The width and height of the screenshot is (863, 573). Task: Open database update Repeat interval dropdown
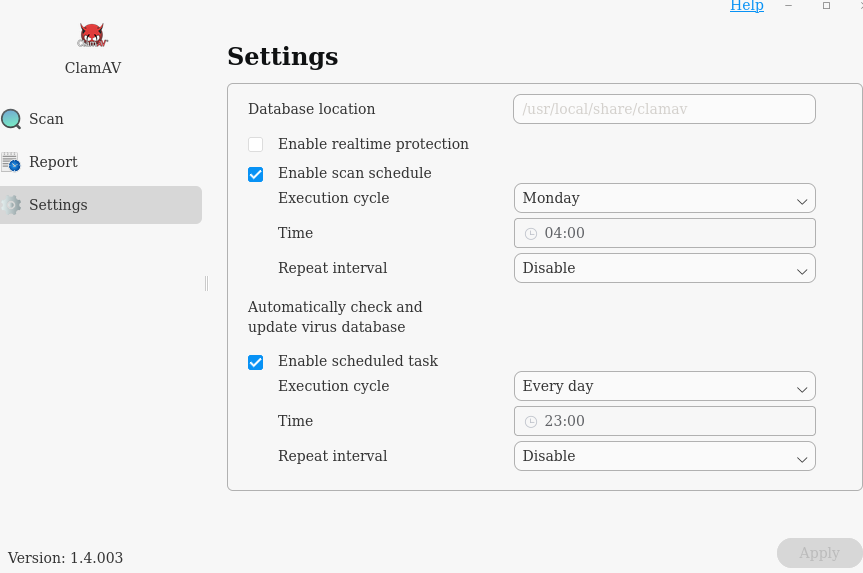point(664,456)
